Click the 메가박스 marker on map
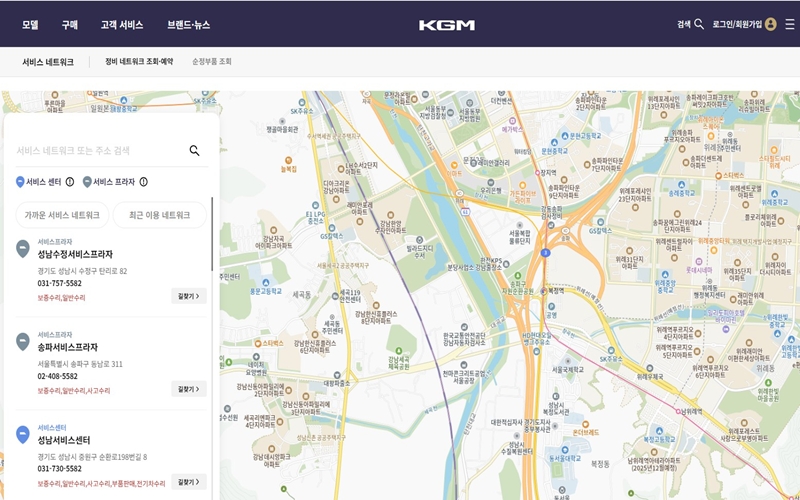This screenshot has width=800, height=500. (x=512, y=121)
